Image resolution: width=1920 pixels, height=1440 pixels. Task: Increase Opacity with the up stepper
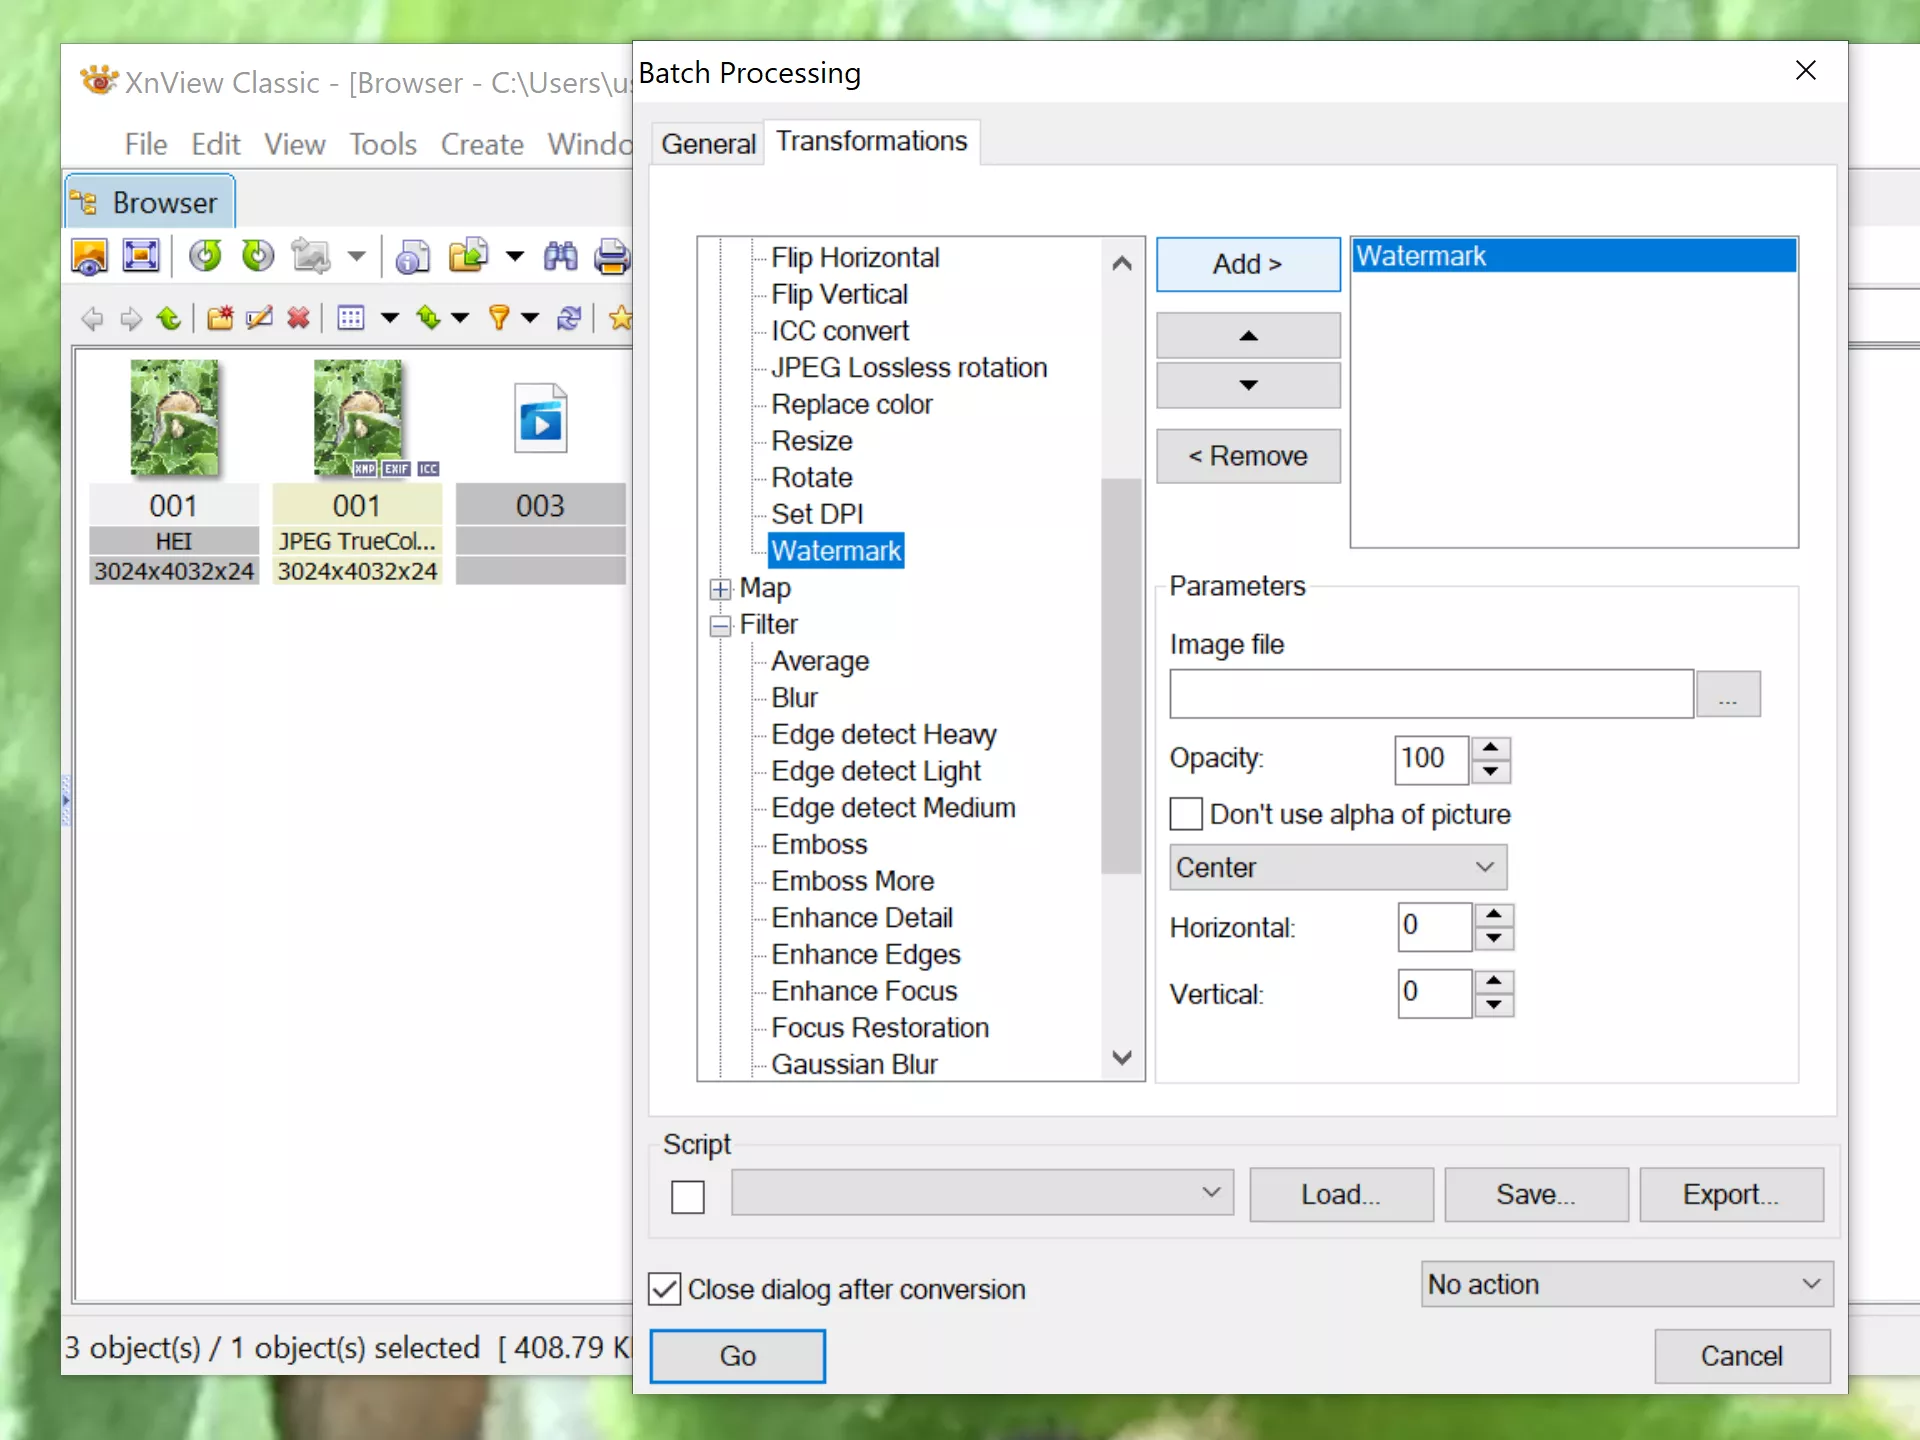[x=1491, y=748]
